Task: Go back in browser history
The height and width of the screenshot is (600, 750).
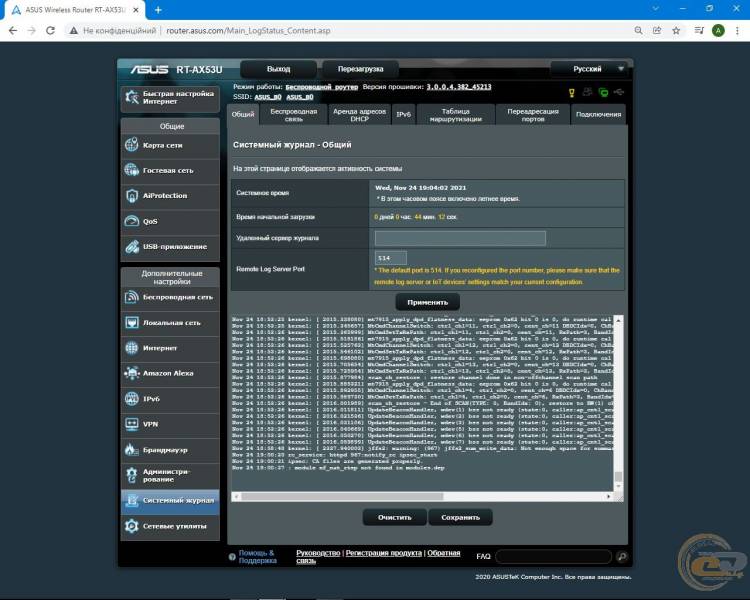Action: point(13,31)
